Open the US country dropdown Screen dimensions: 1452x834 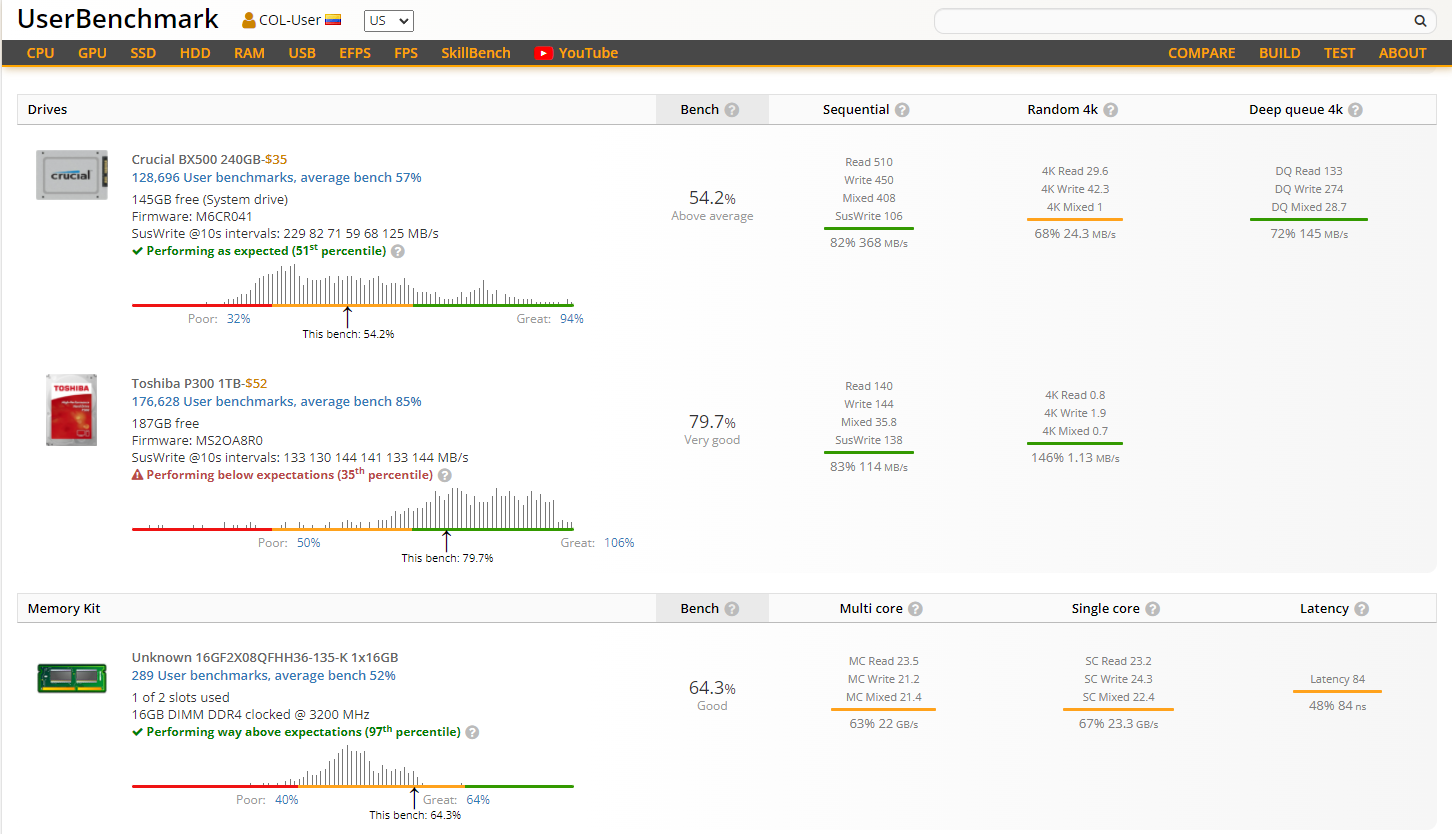(389, 21)
